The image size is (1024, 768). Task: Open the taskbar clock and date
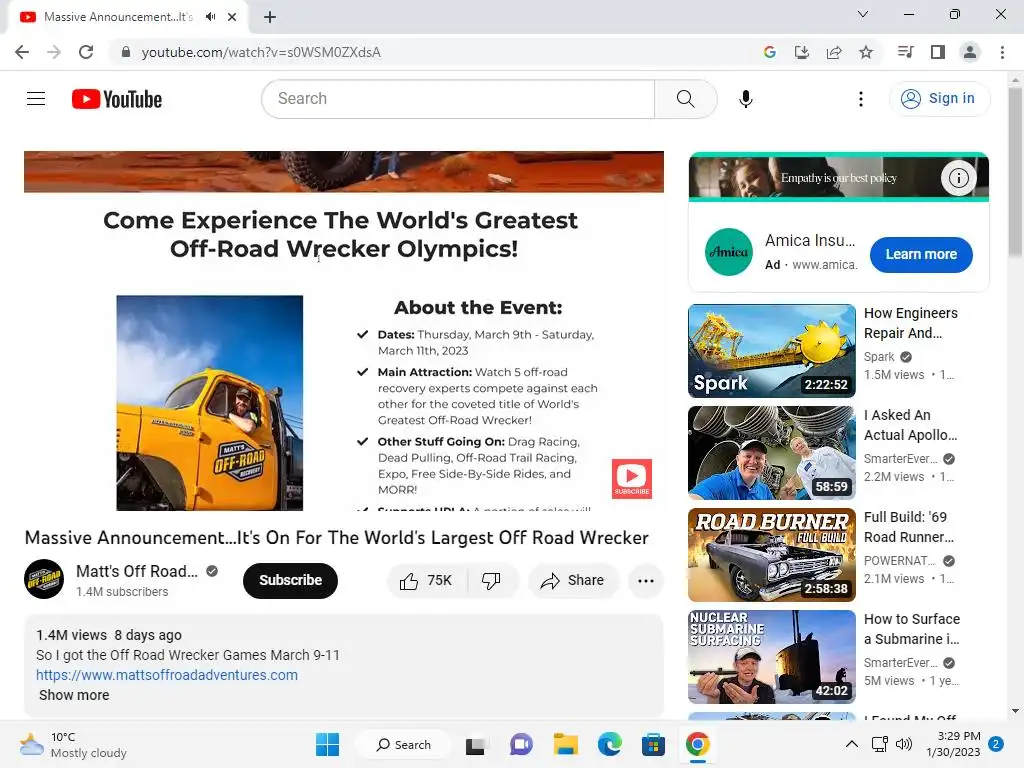tap(953, 744)
